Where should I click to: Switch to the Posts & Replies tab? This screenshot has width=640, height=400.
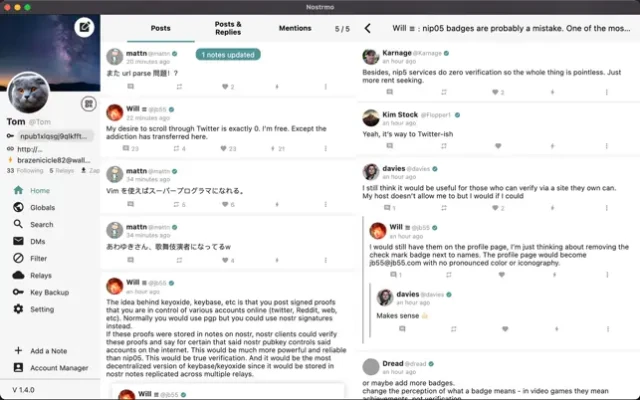(x=228, y=28)
